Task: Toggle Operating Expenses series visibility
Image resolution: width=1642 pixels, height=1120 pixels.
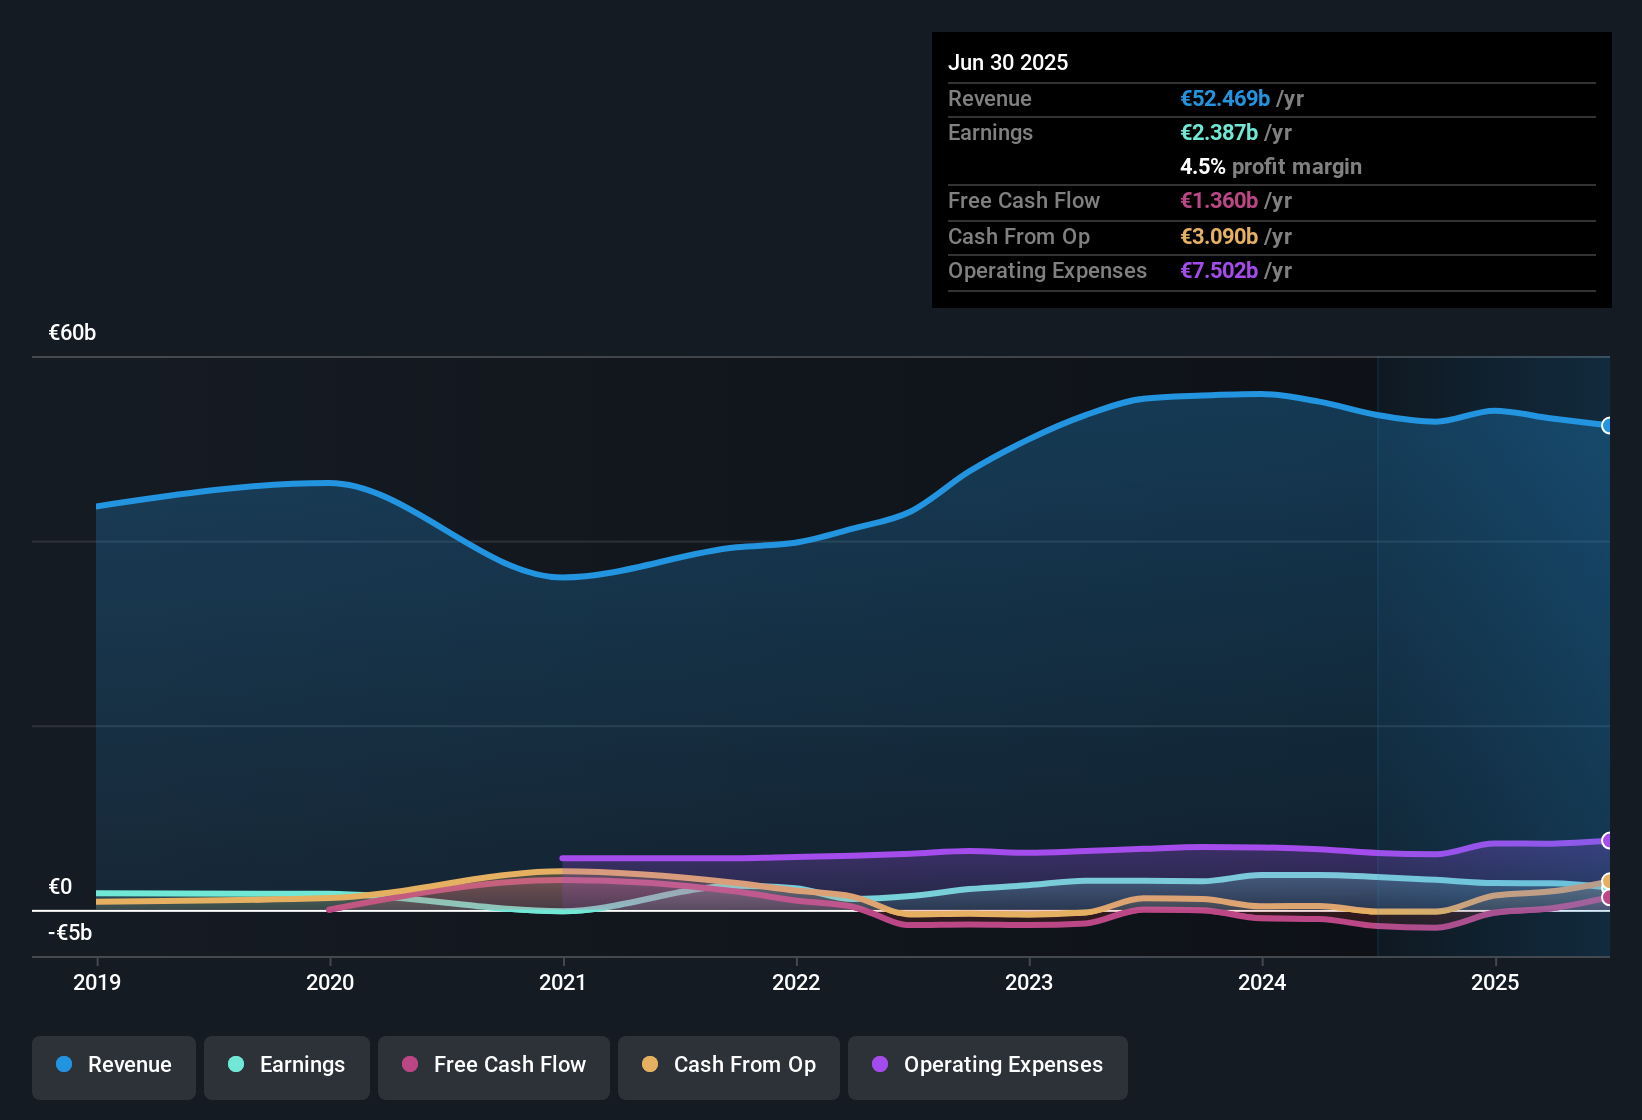Action: [x=987, y=1065]
